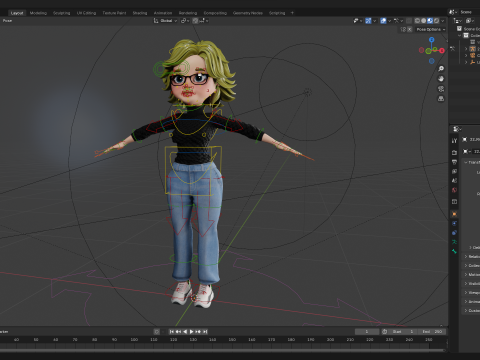Image resolution: width=480 pixels, height=360 pixels.
Task: Select rendered viewport shading
Action: tap(436, 21)
